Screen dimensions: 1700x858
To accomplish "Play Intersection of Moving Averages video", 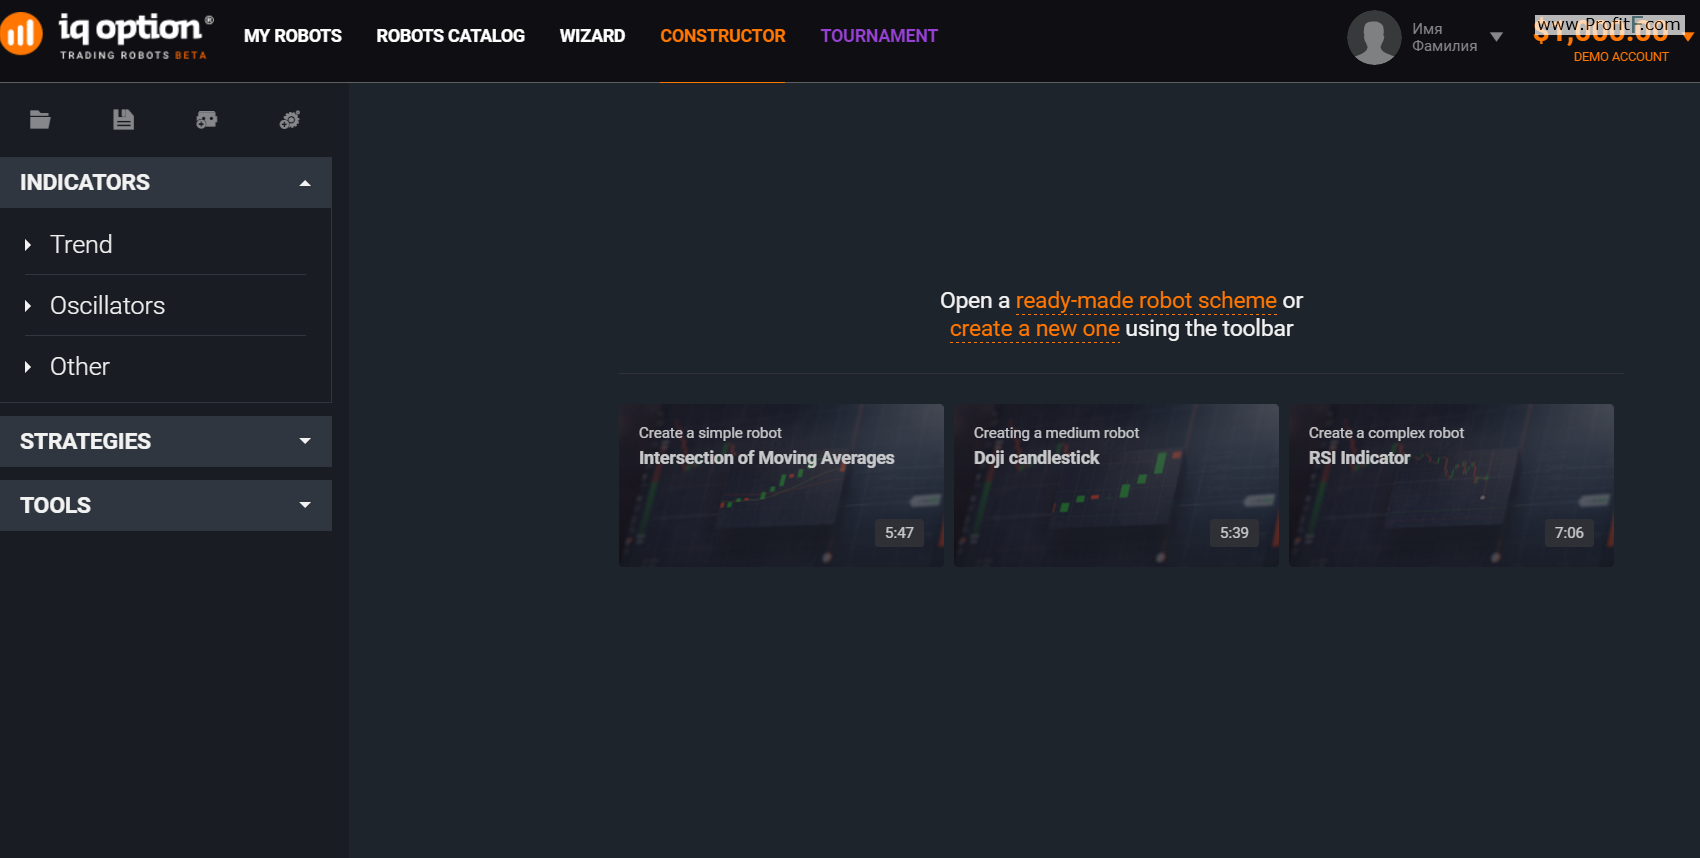I will coord(781,485).
